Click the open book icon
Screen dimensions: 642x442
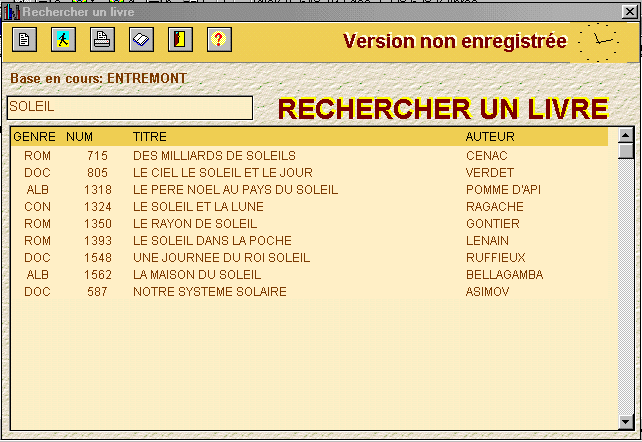(141, 40)
